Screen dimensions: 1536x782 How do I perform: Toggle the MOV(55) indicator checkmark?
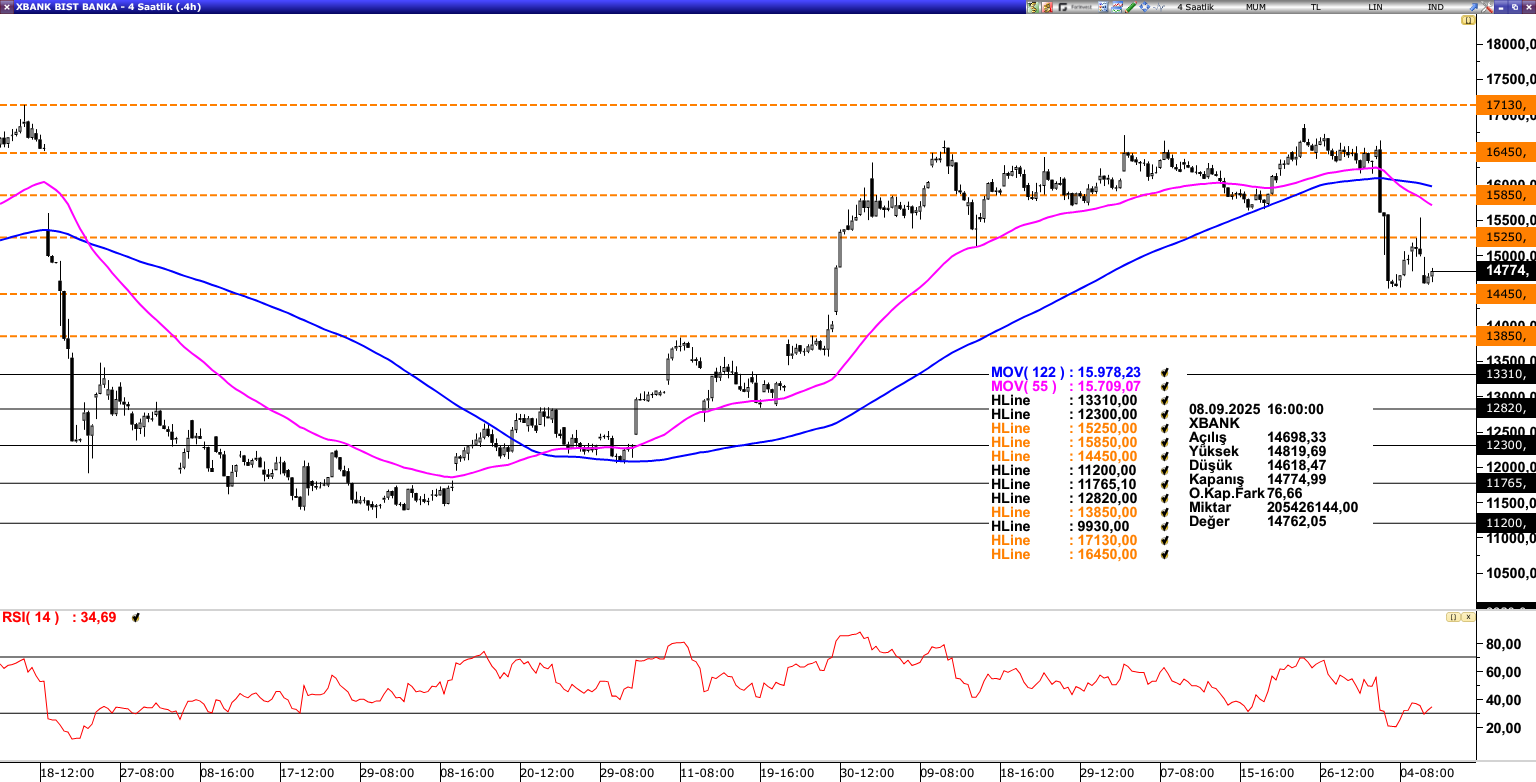[1164, 386]
